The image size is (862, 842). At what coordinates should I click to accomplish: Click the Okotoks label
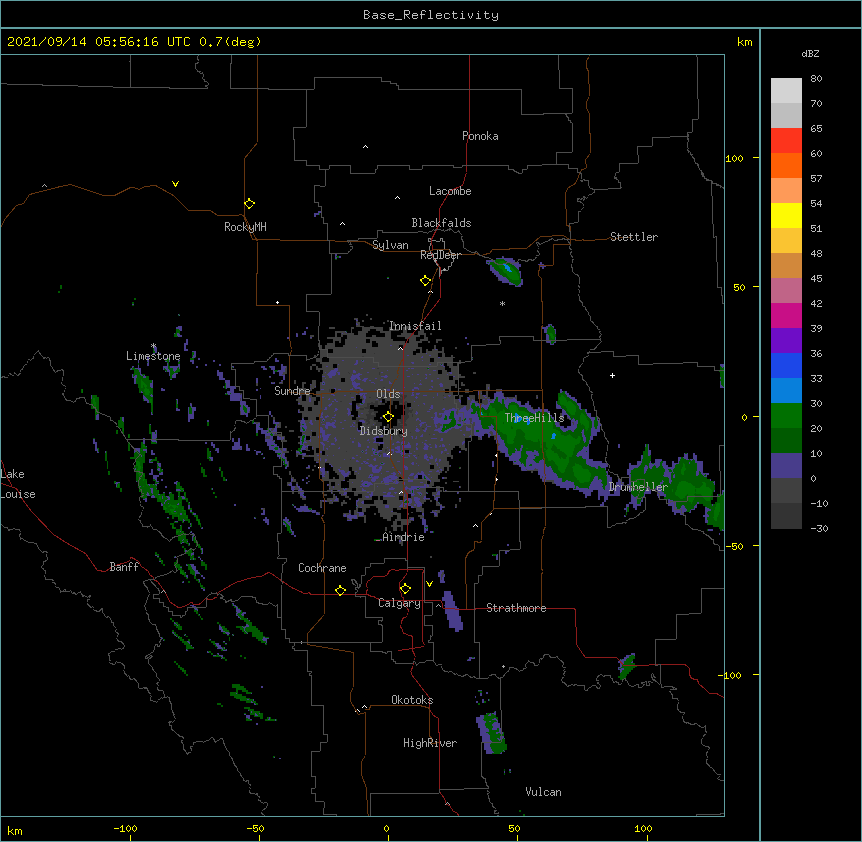tap(412, 700)
